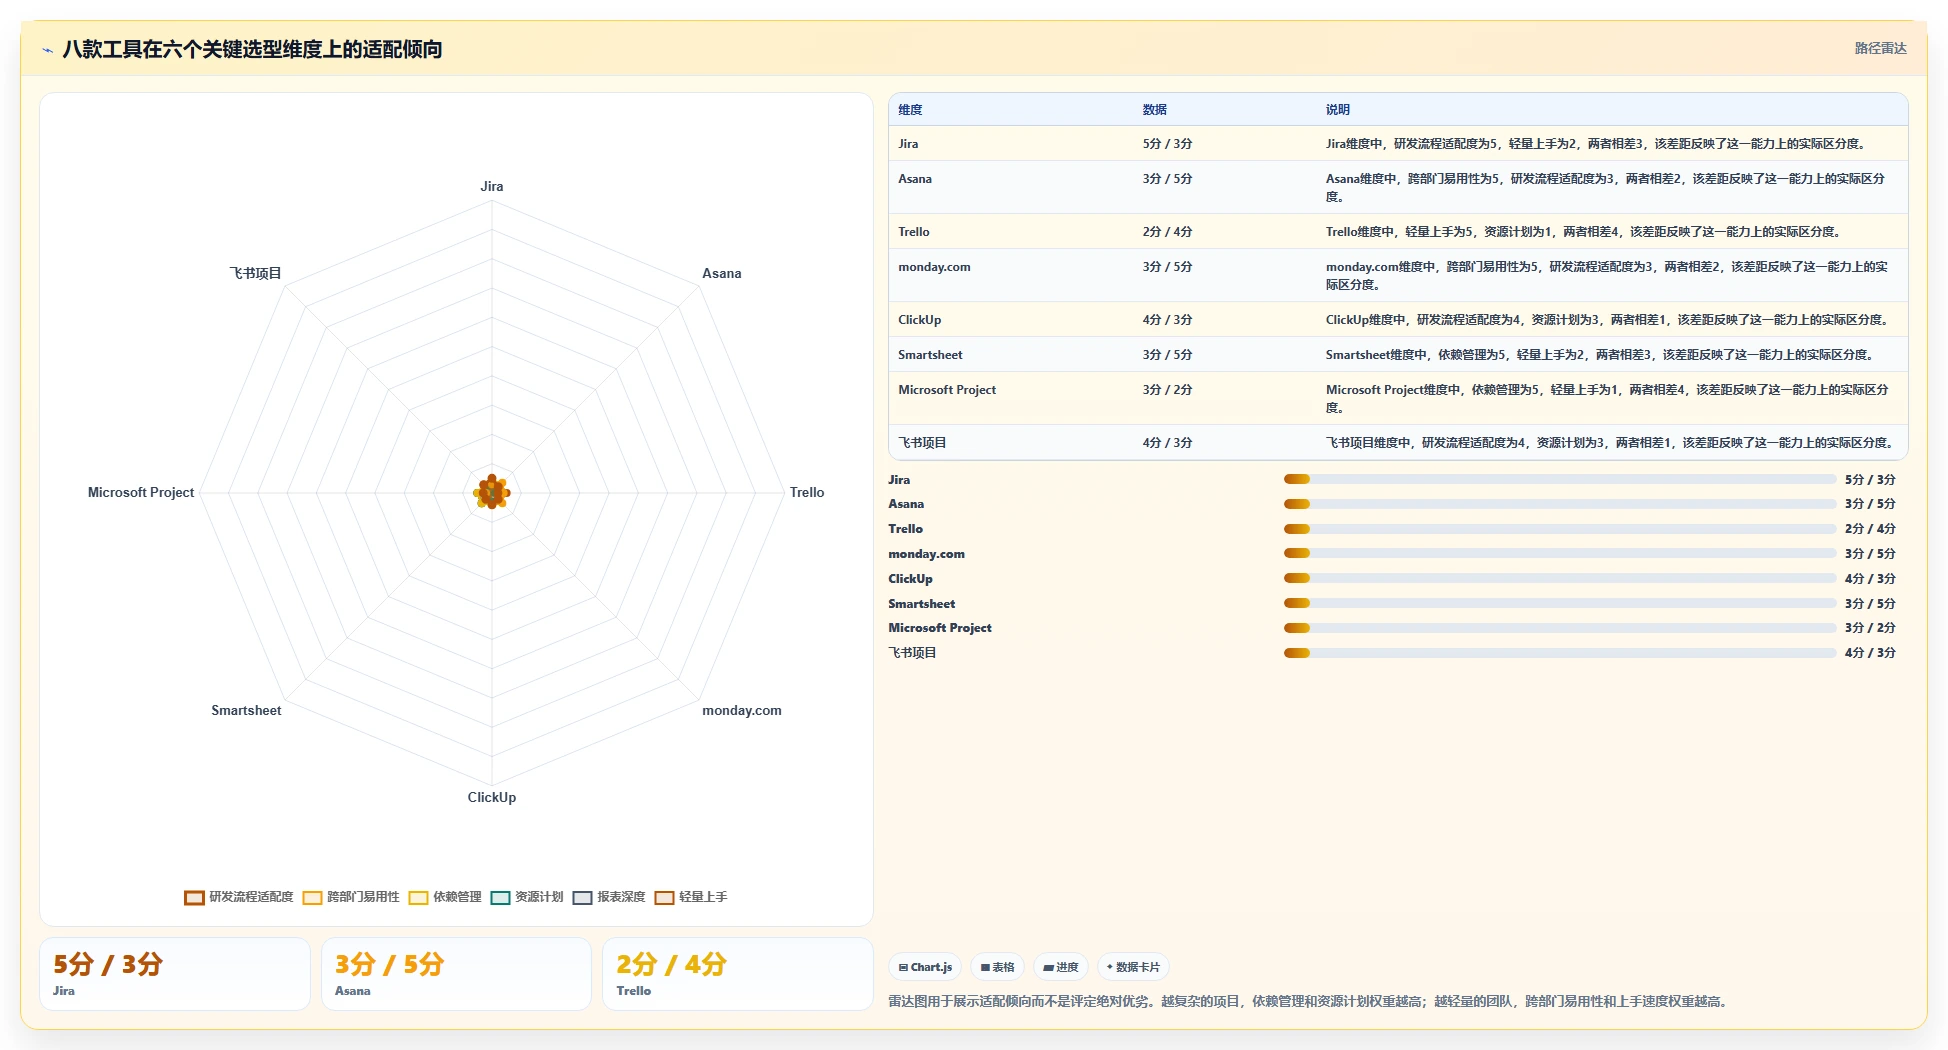Click the Jira axis label on radar

[491, 186]
